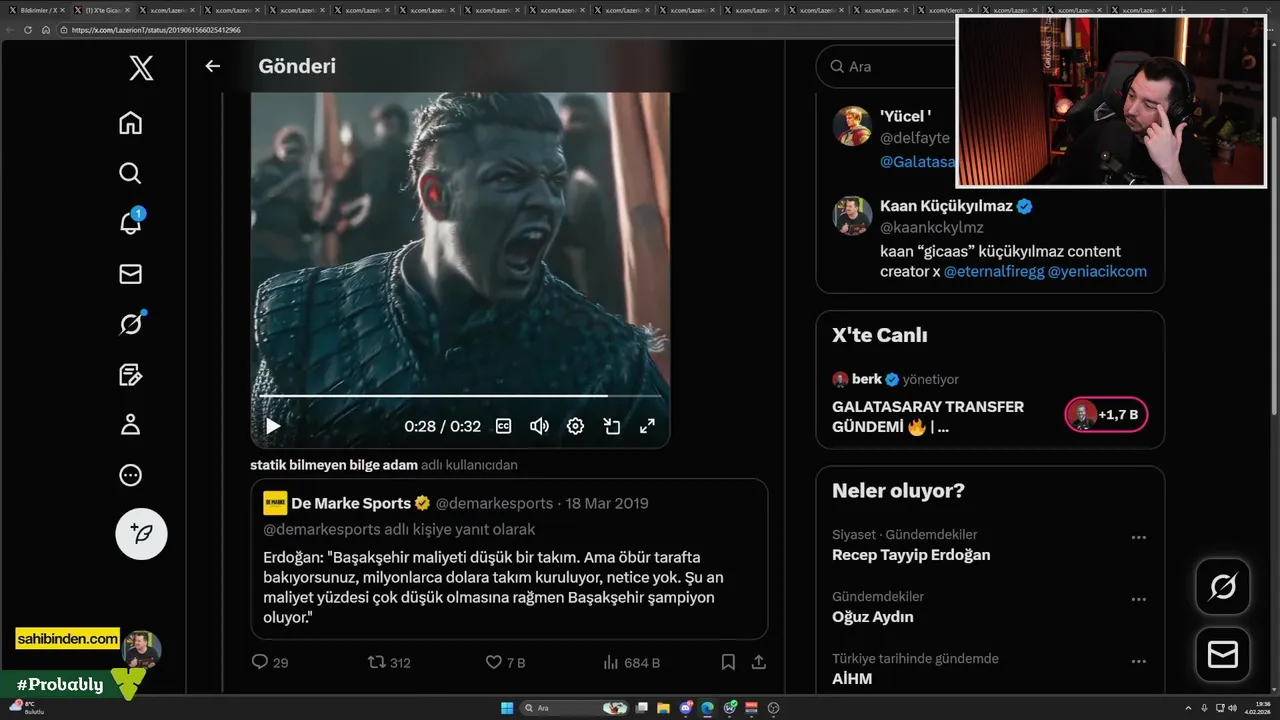
Task: Click the X logo in the sidebar
Action: [x=141, y=68]
